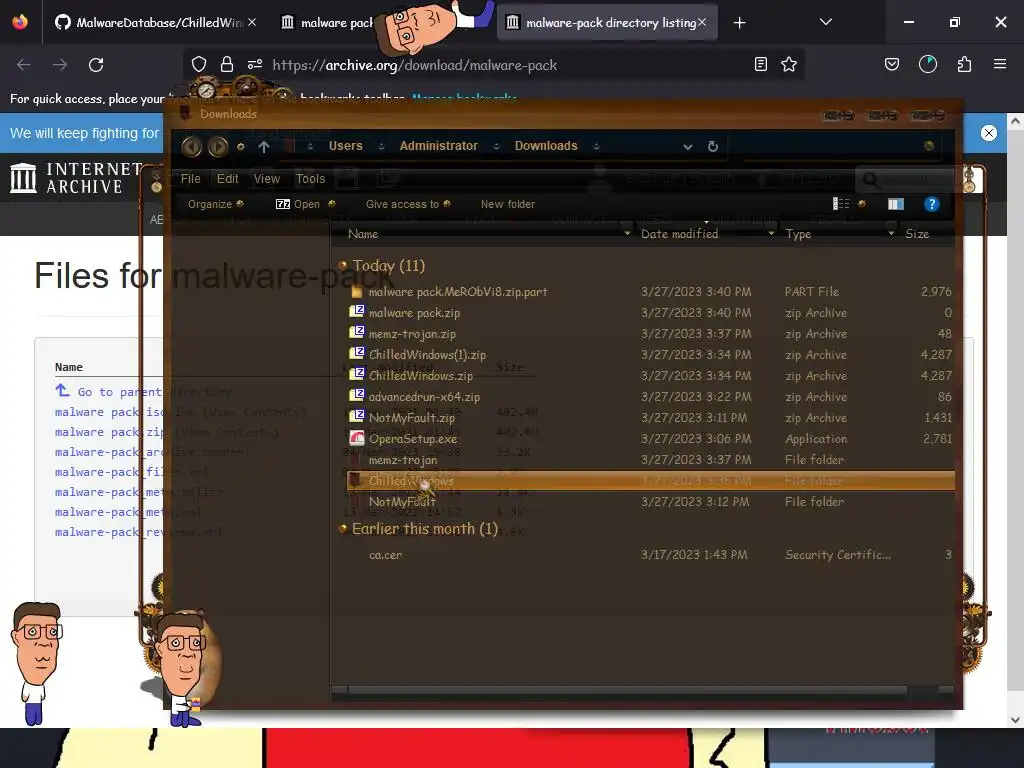This screenshot has width=1024, height=768.
Task: Refresh the Downloads folder in Explorer
Action: [x=713, y=146]
